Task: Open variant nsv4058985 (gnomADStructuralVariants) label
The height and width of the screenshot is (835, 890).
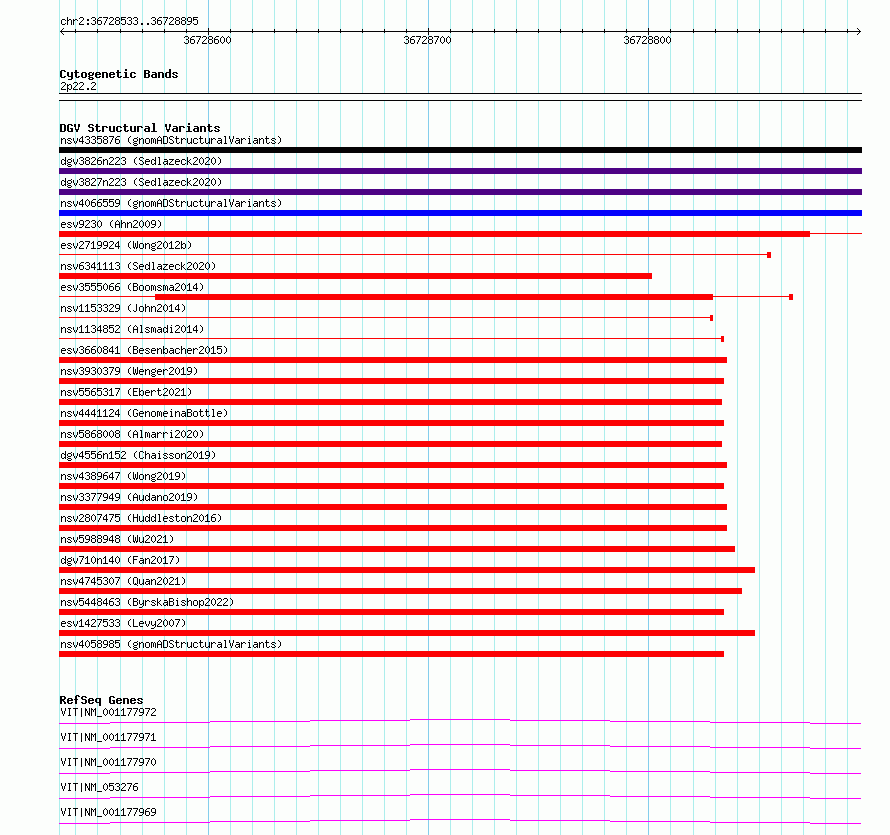Action: pyautogui.click(x=171, y=644)
